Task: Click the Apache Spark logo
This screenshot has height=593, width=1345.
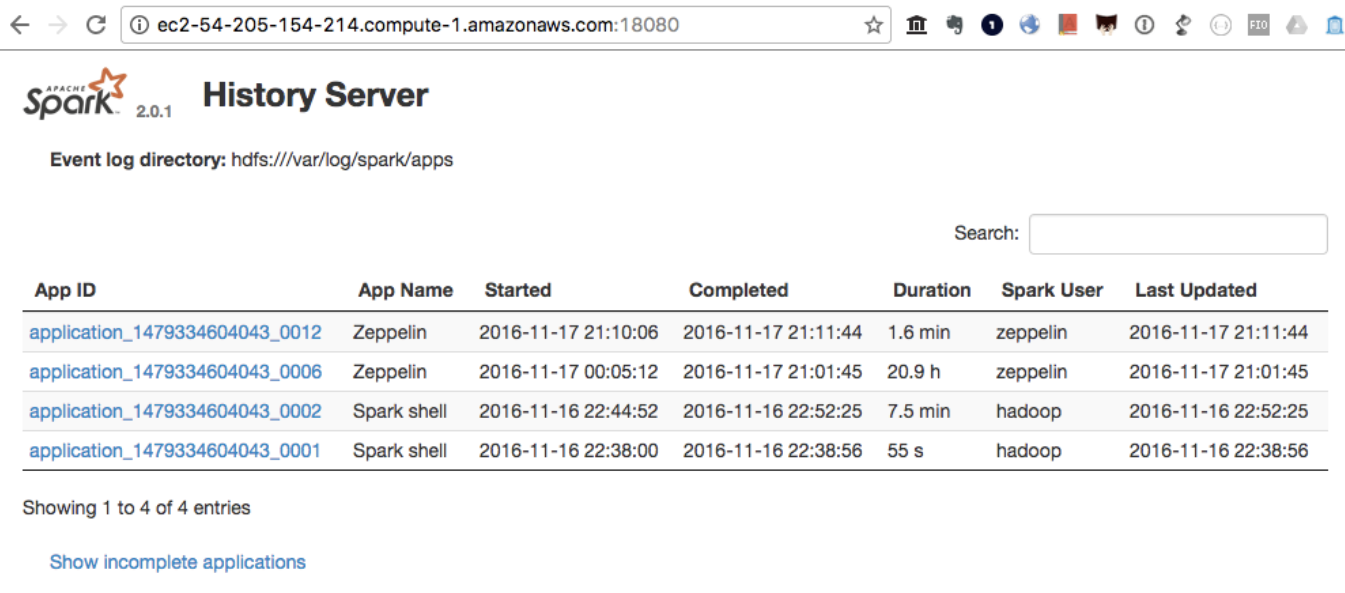Action: click(x=76, y=95)
